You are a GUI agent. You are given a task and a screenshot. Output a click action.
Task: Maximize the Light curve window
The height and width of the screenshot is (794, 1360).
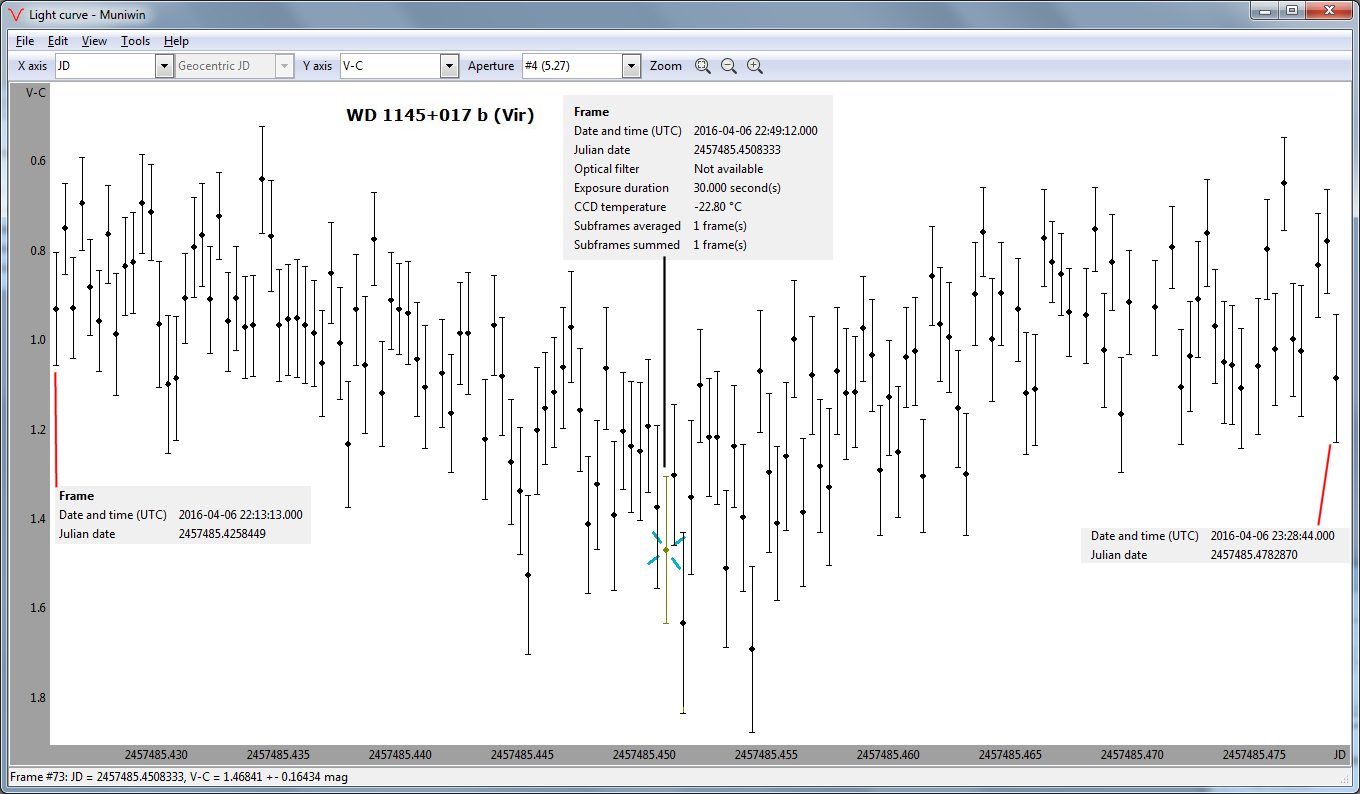coord(1291,10)
